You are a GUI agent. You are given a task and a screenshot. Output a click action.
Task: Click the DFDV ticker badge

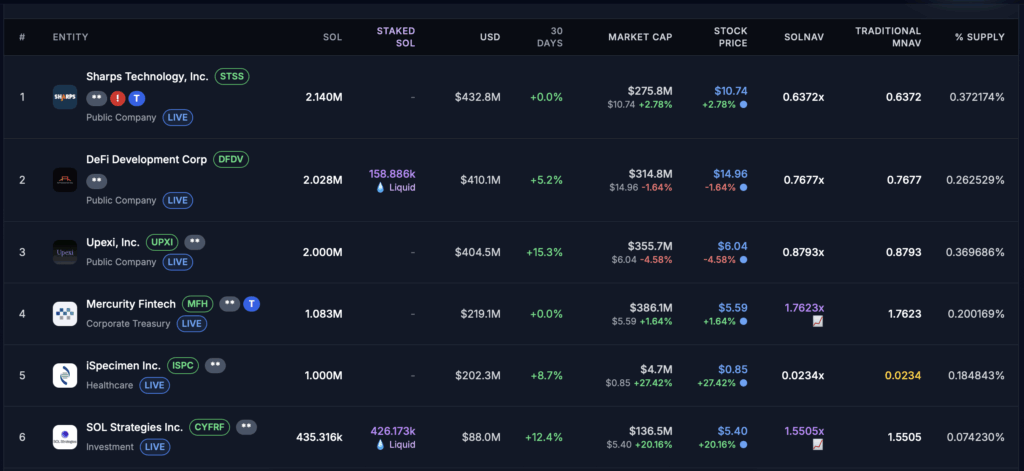(x=231, y=159)
